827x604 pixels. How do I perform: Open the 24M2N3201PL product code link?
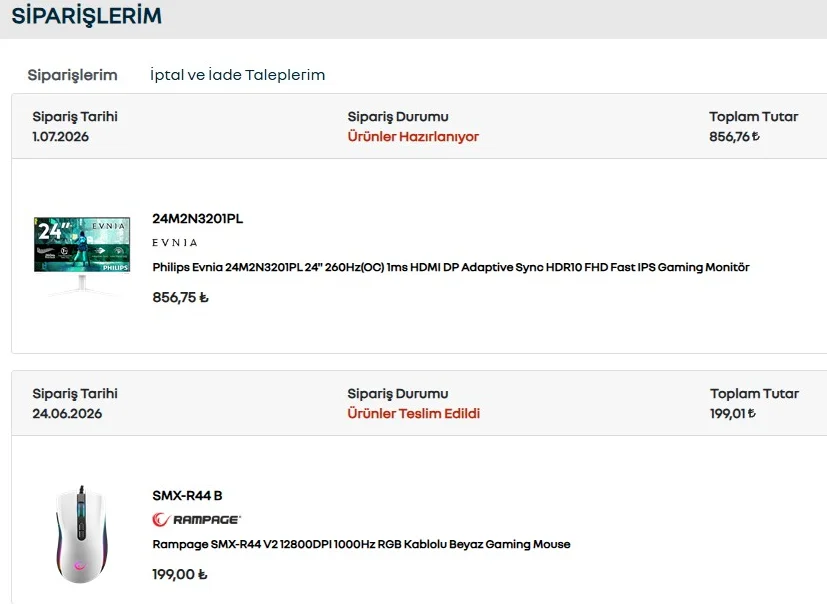pyautogui.click(x=198, y=218)
